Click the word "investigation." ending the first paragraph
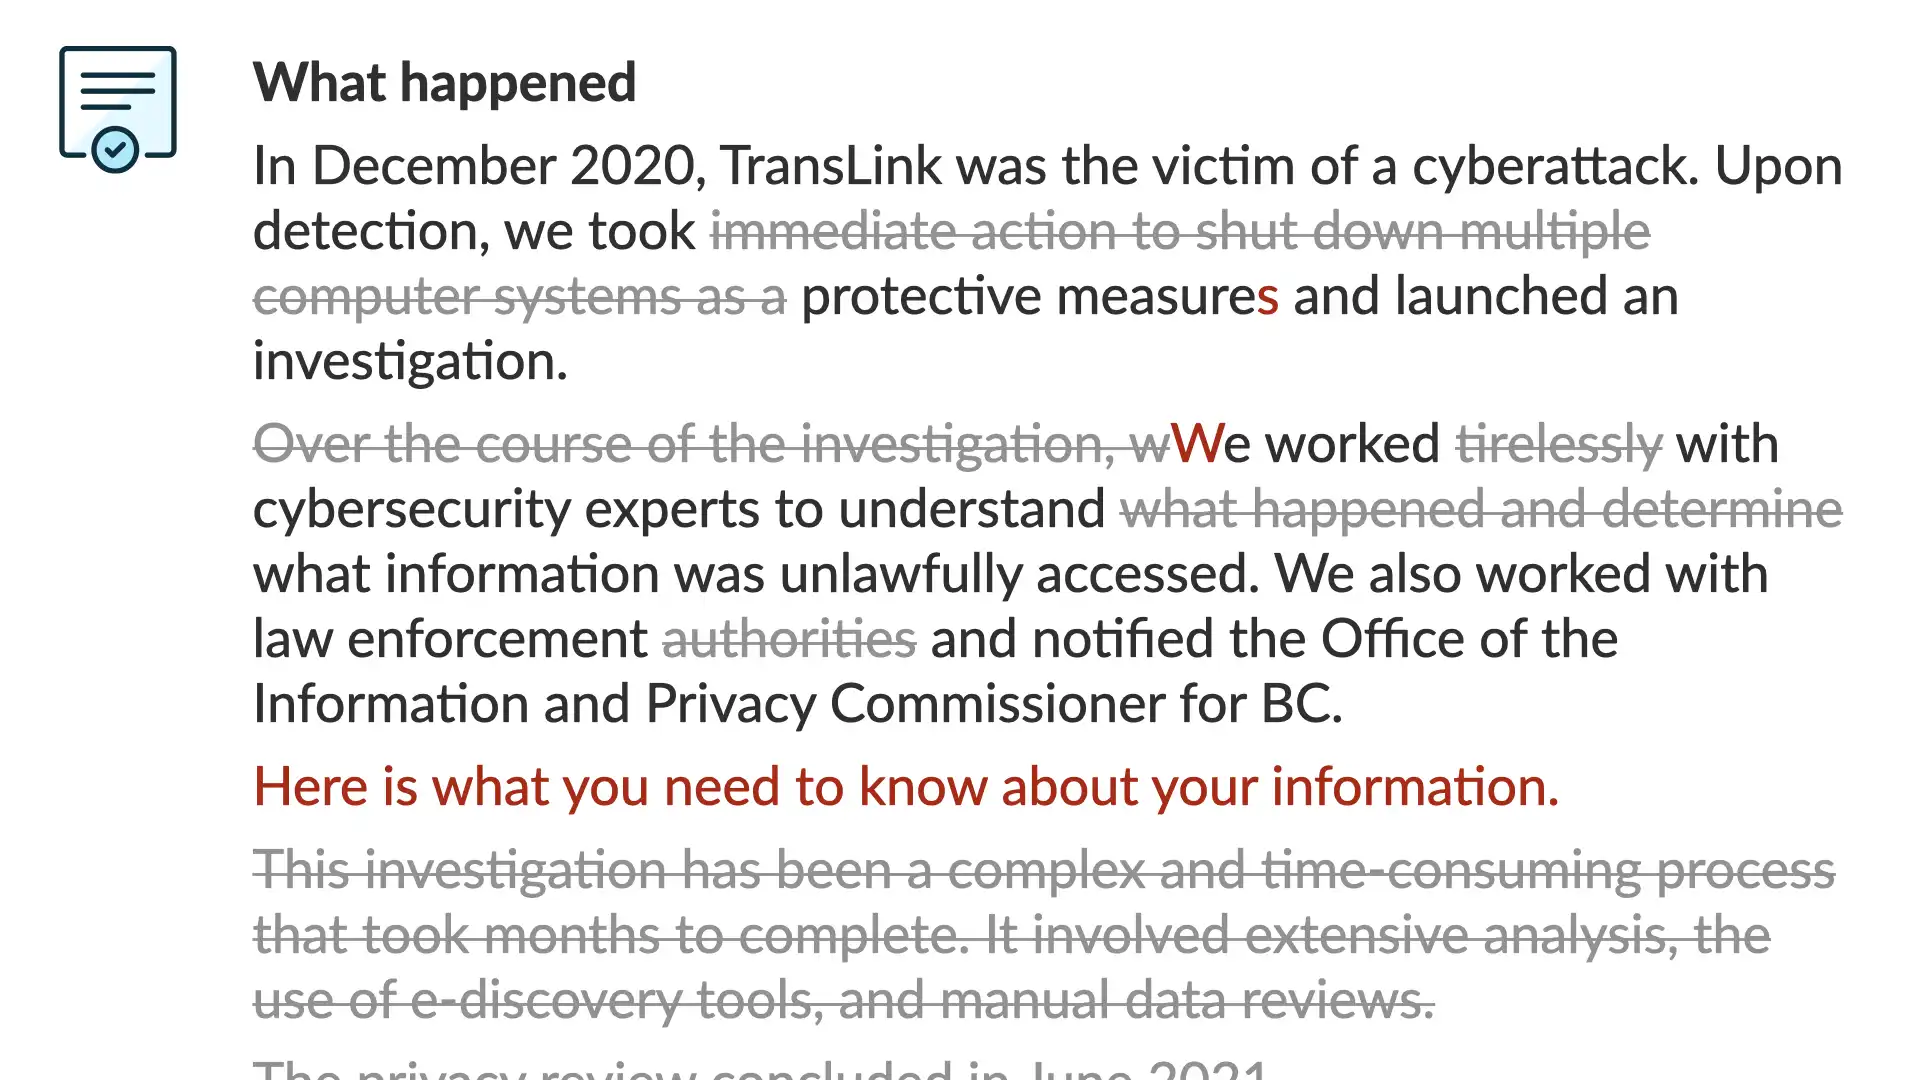Viewport: 1920px width, 1080px height. [410, 362]
